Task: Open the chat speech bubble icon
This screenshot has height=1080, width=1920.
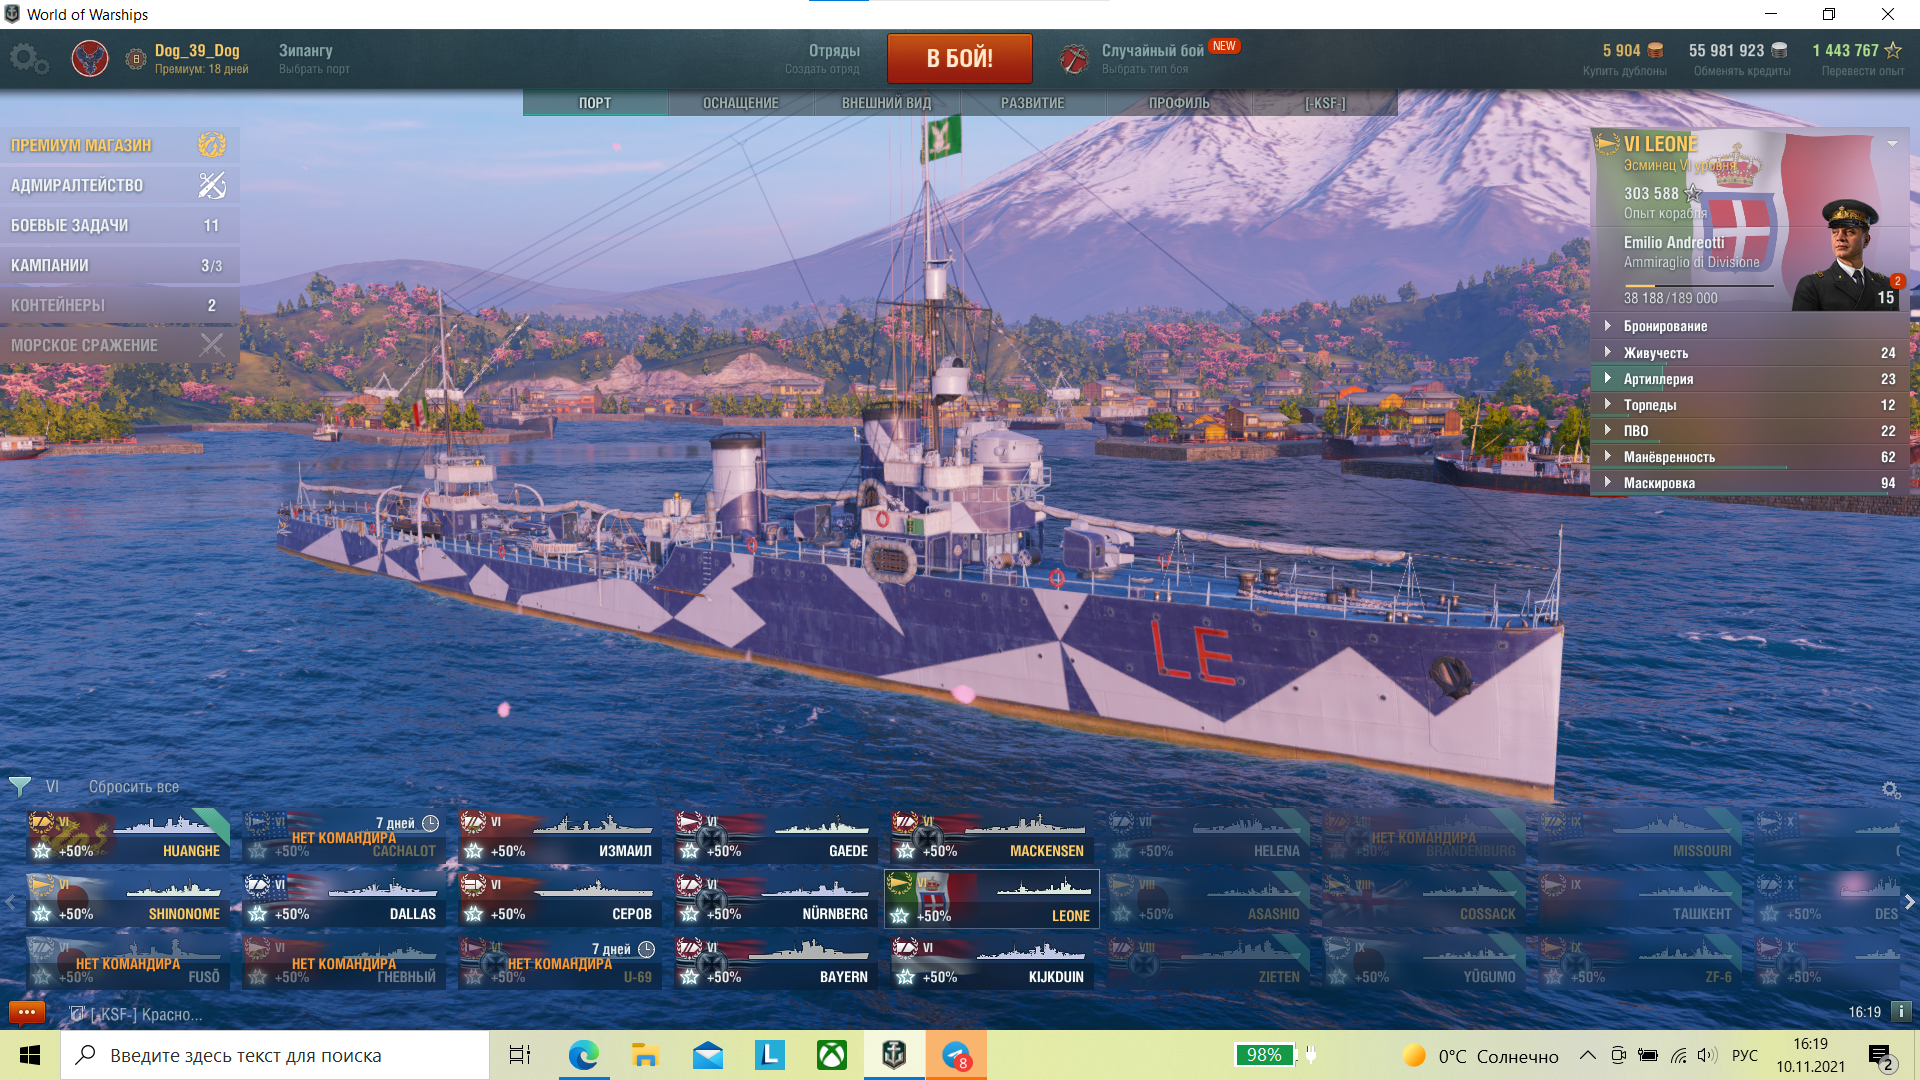Action: pos(27,1012)
